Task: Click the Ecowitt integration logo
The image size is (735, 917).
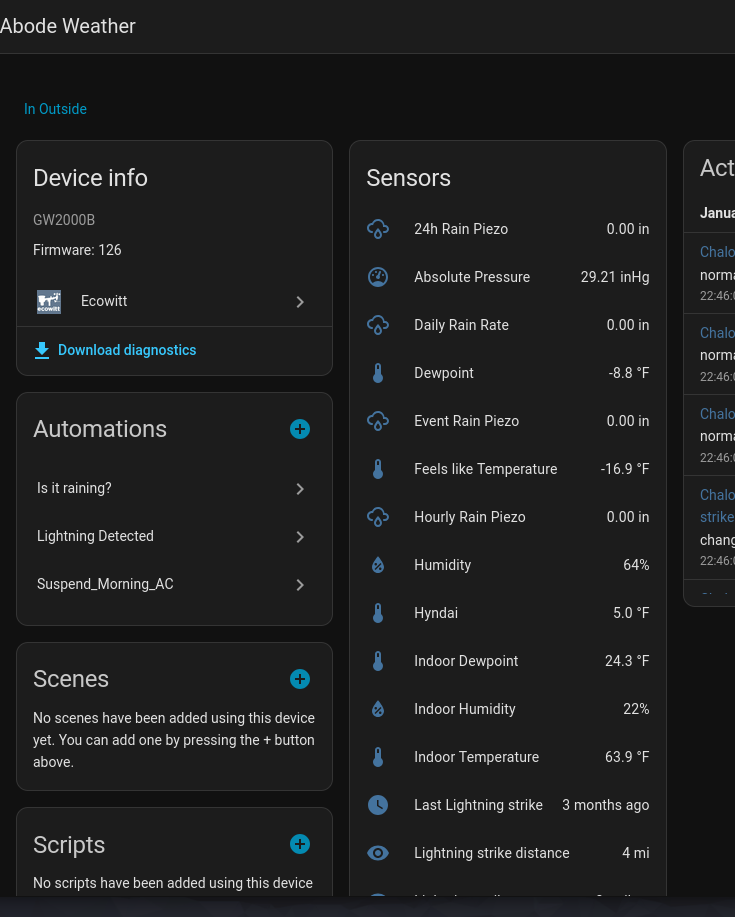Action: pos(49,301)
